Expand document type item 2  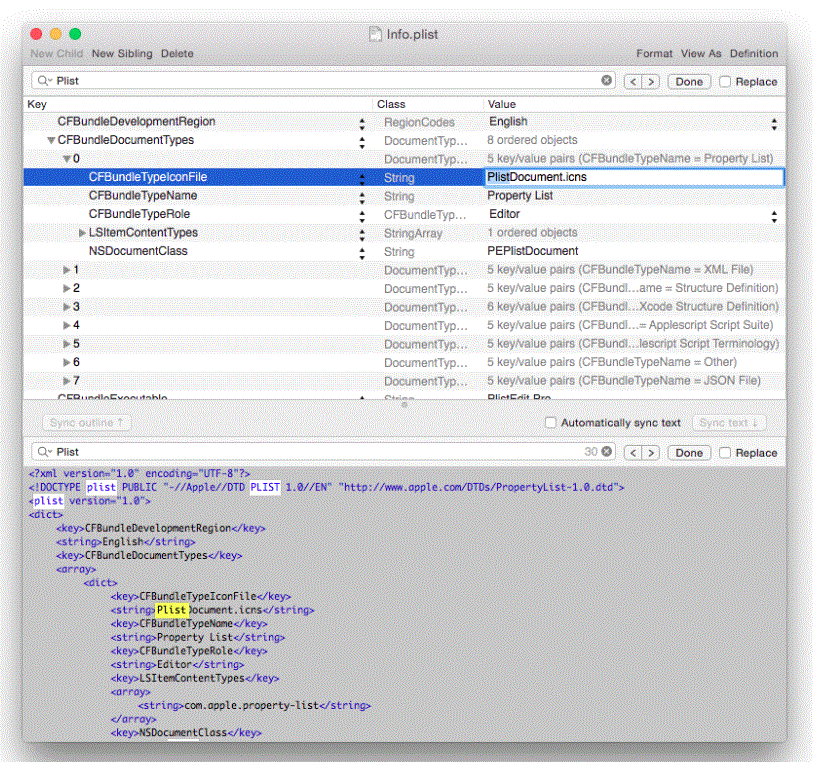(x=66, y=288)
